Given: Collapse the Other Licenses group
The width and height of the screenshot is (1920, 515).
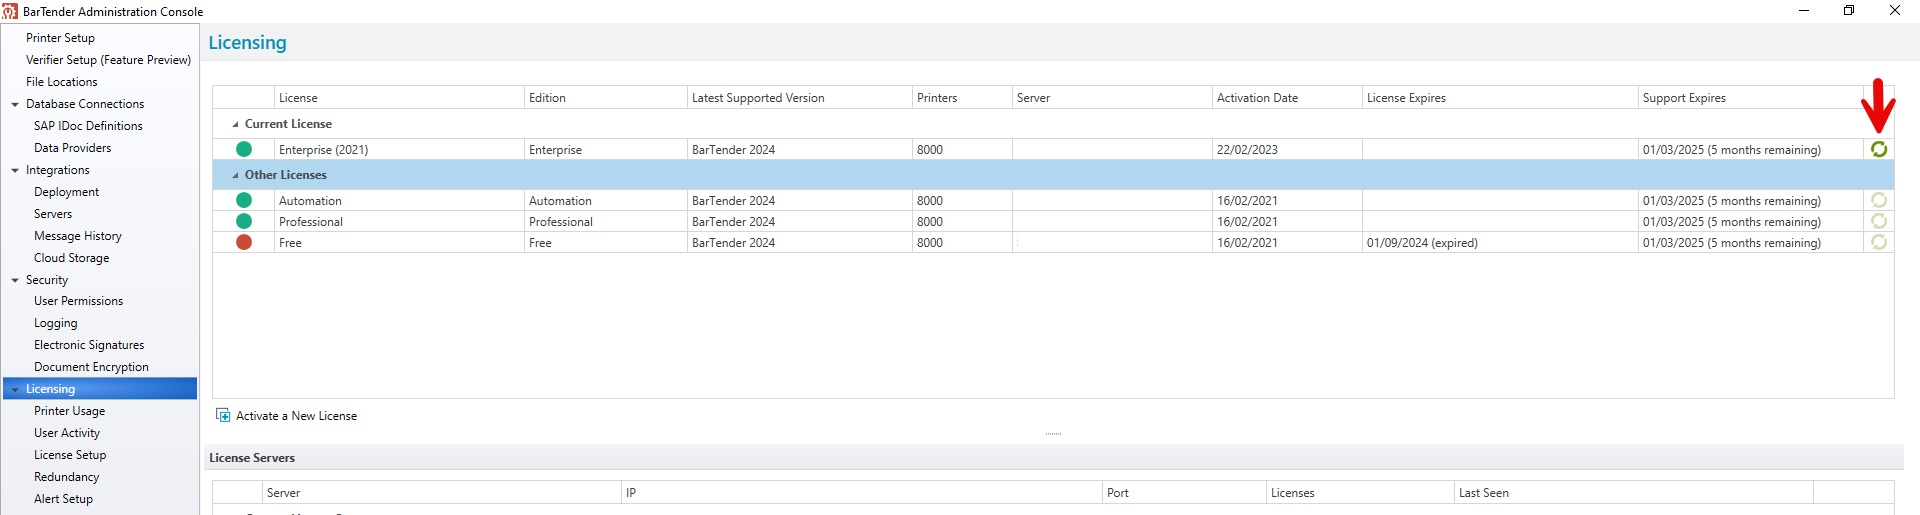Looking at the screenshot, I should tap(235, 175).
